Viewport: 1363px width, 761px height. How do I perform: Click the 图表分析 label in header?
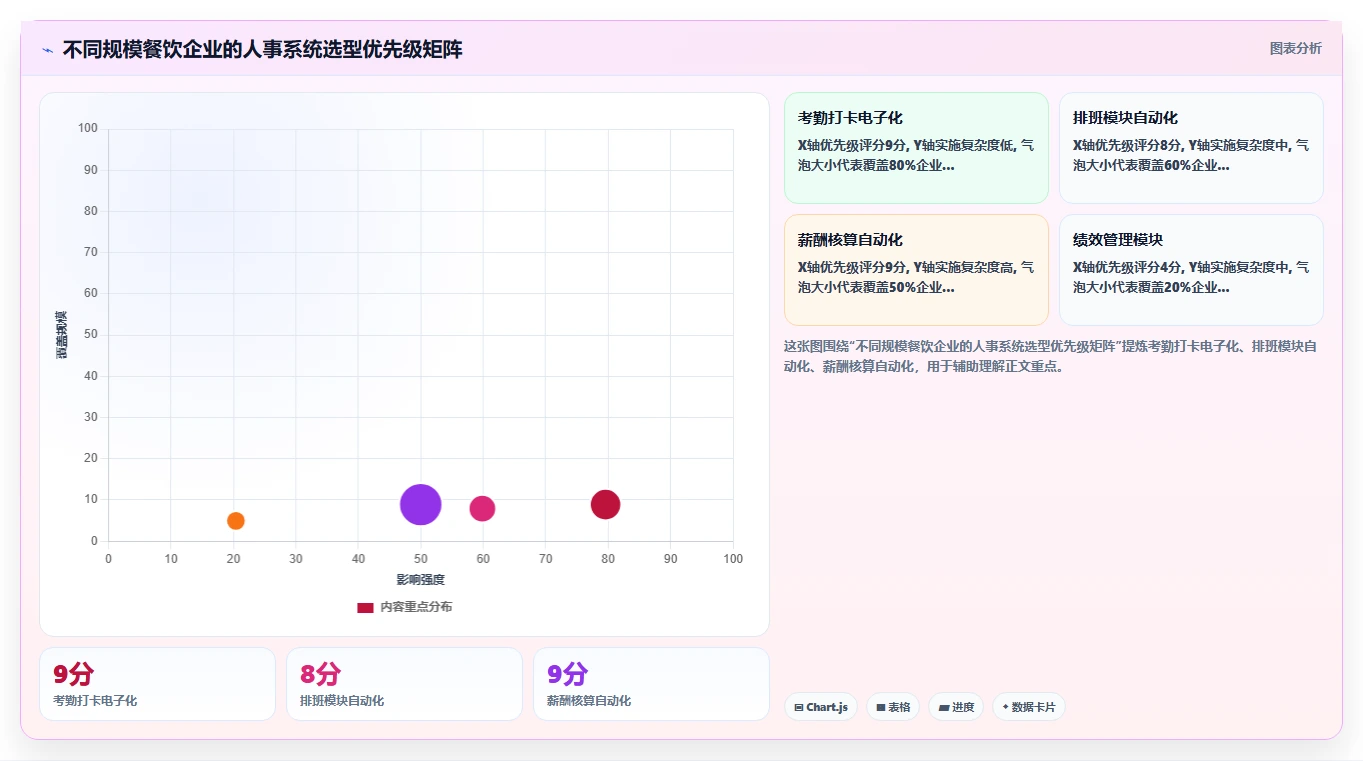click(1295, 49)
